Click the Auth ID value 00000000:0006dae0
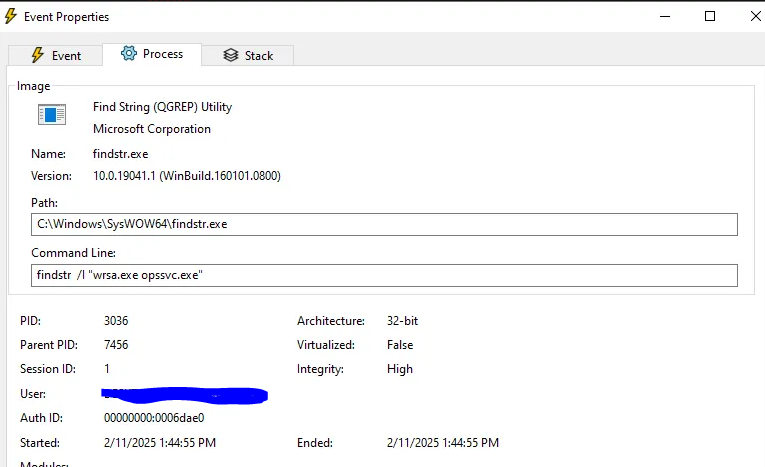This screenshot has height=467, width=765. coord(154,418)
